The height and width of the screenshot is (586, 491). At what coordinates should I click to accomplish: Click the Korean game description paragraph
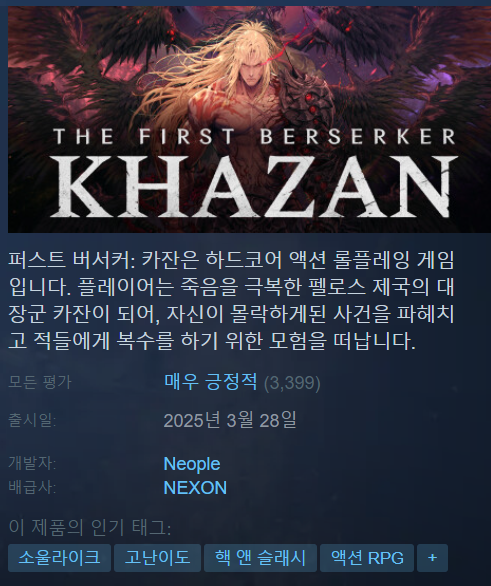(231, 300)
